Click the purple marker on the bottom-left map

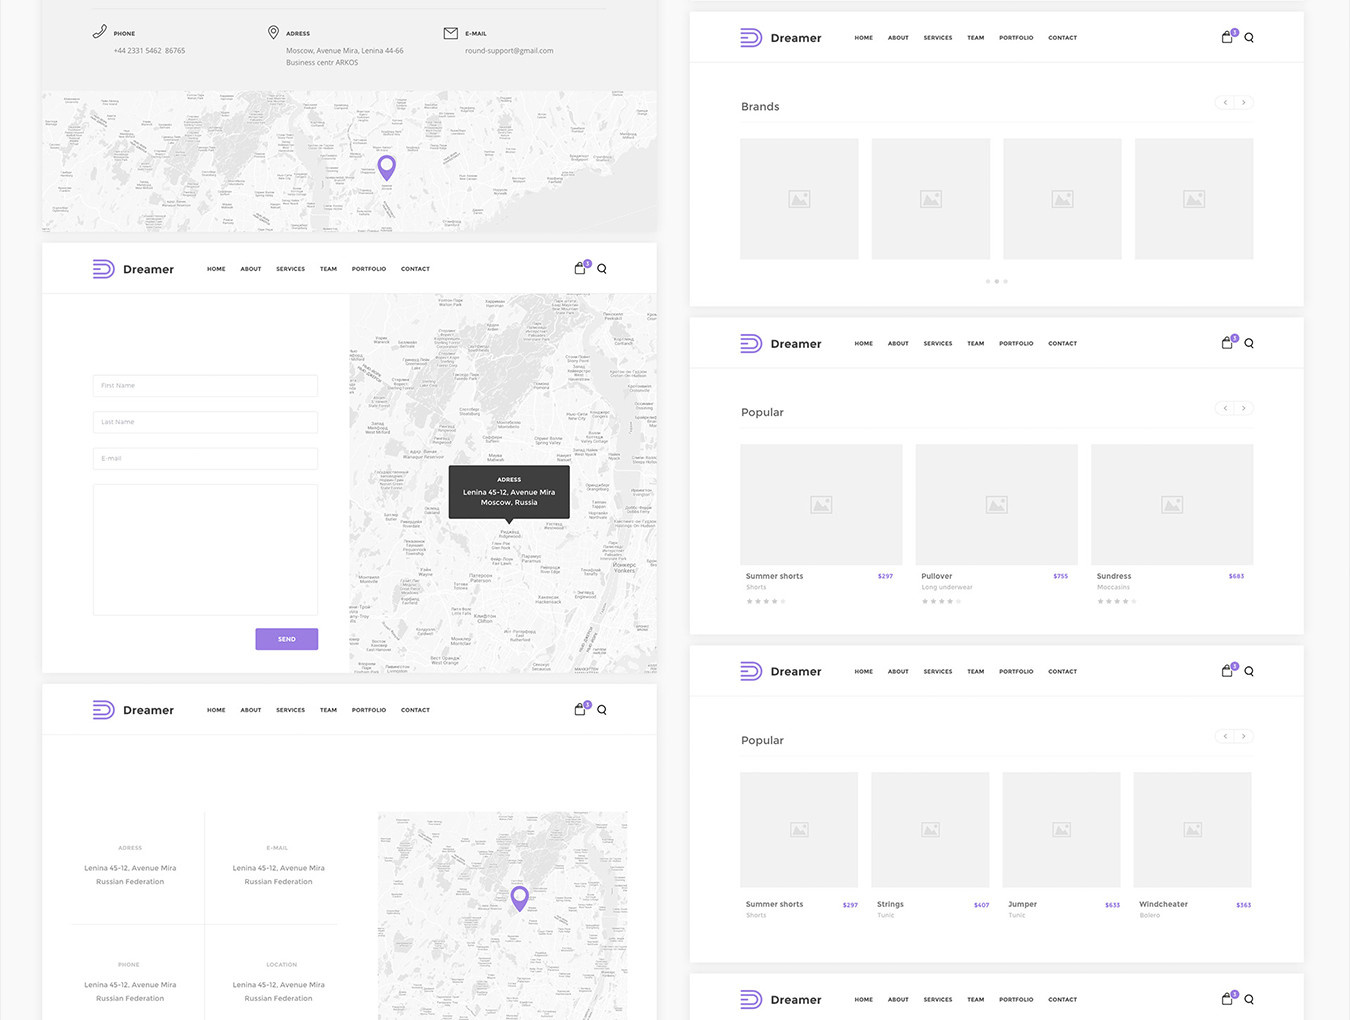(x=519, y=897)
